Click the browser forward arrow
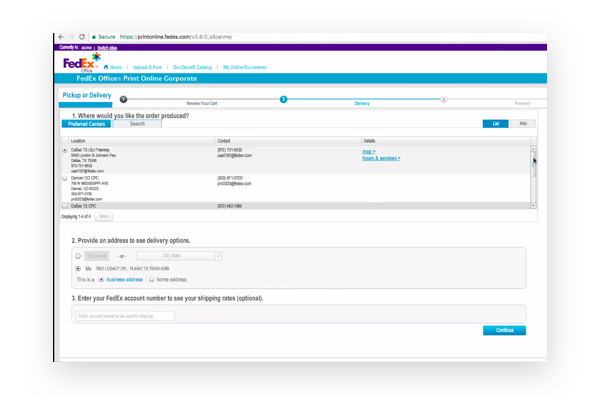600x400 pixels. pyautogui.click(x=71, y=37)
